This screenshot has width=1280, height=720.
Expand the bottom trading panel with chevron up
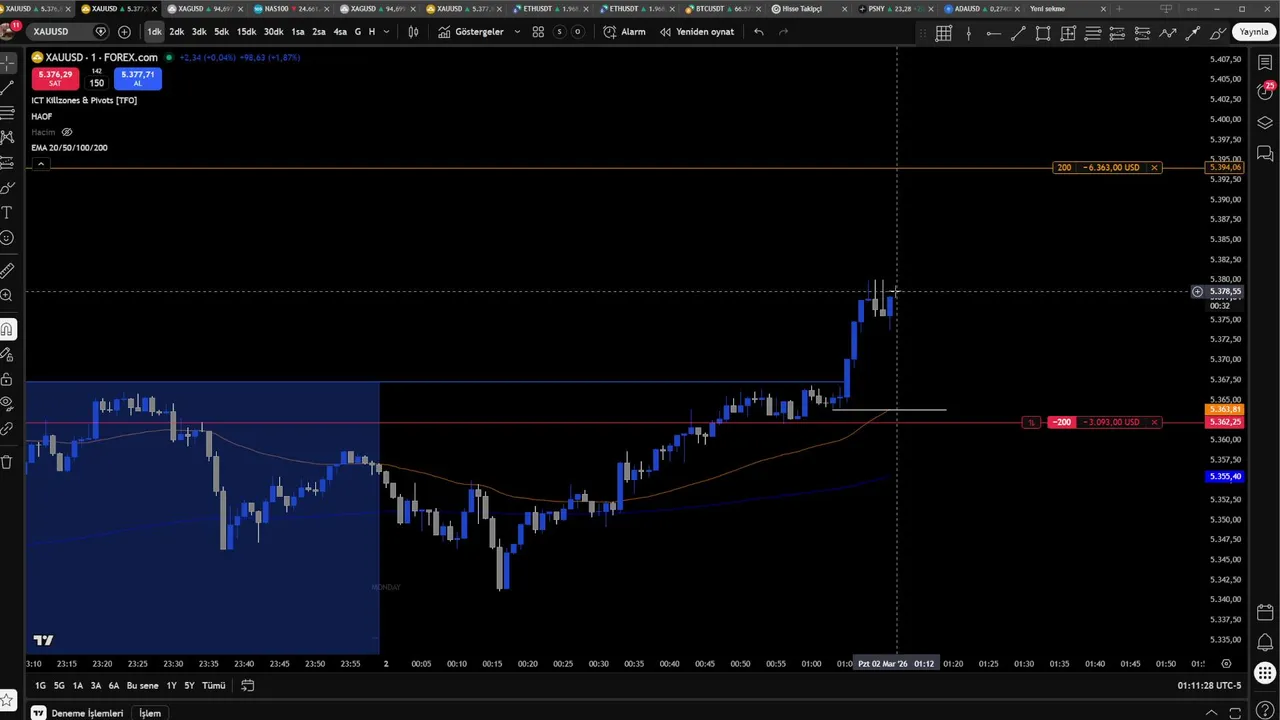(x=1212, y=713)
